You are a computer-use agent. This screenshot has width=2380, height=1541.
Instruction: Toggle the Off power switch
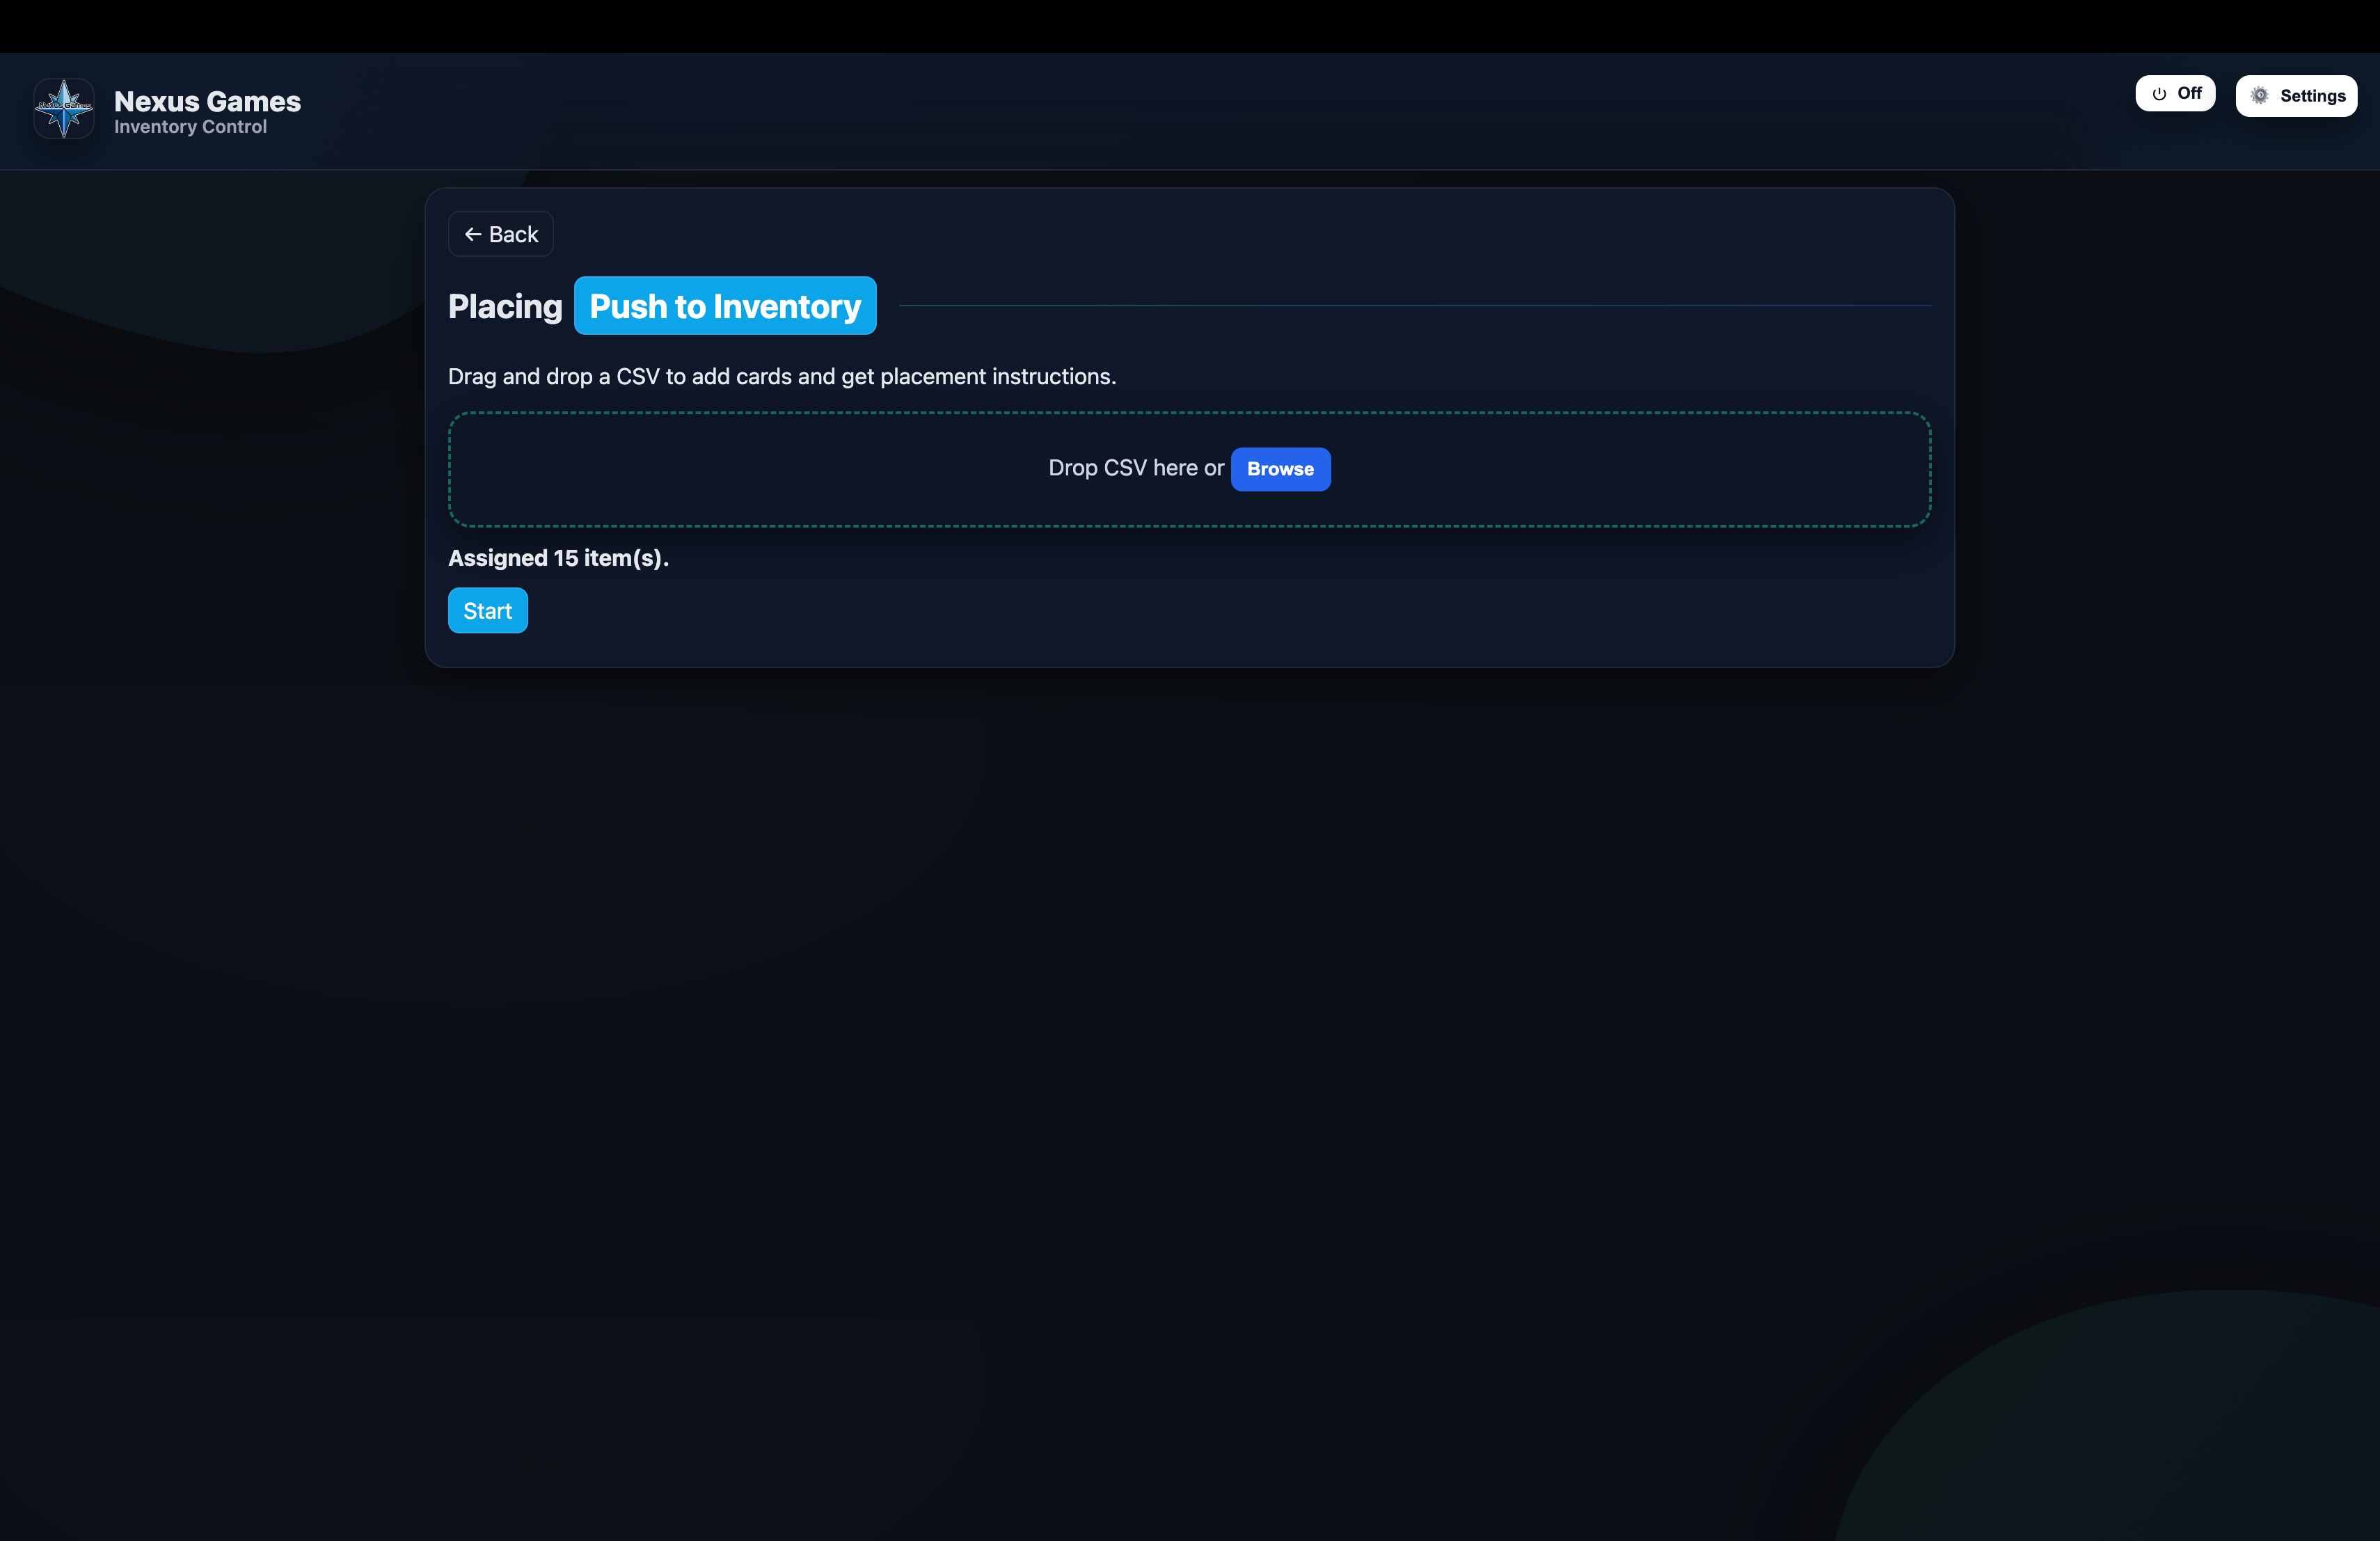click(x=2175, y=94)
